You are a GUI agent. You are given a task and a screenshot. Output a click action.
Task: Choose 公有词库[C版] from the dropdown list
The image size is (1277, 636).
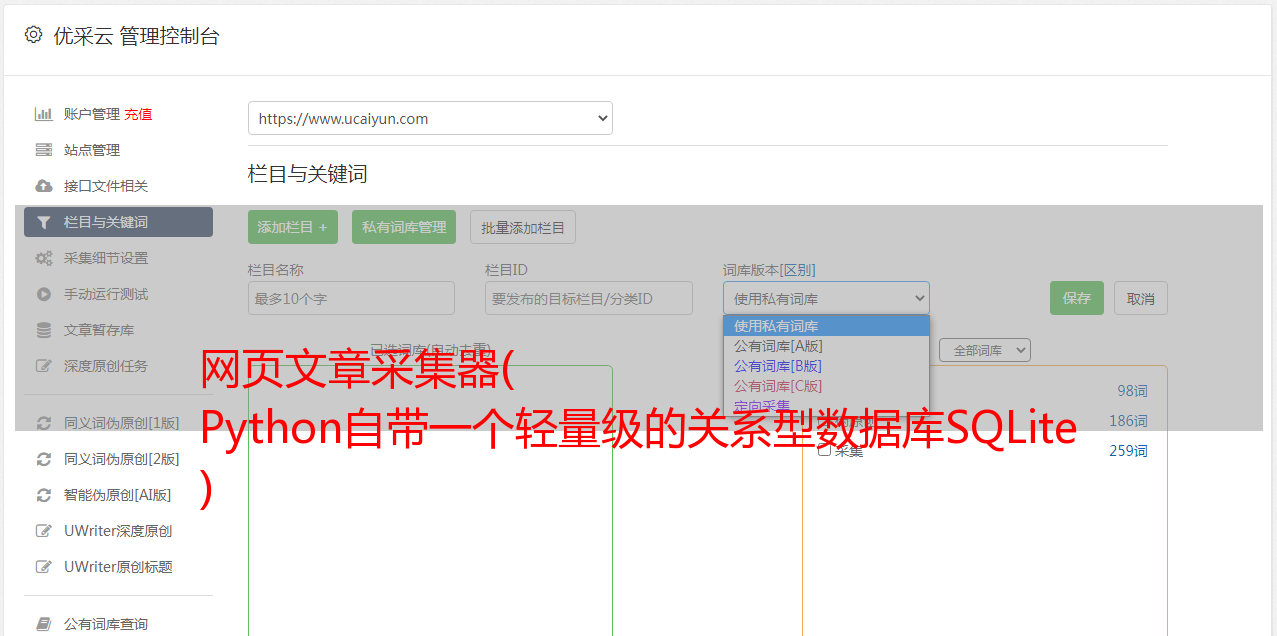click(826, 386)
